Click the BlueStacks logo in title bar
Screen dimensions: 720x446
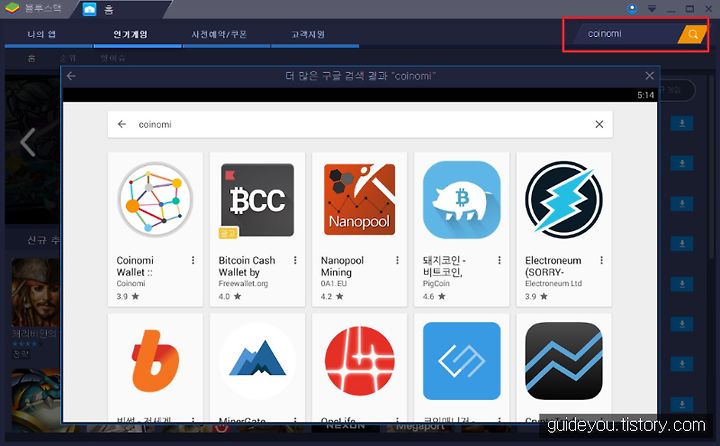pyautogui.click(x=11, y=8)
